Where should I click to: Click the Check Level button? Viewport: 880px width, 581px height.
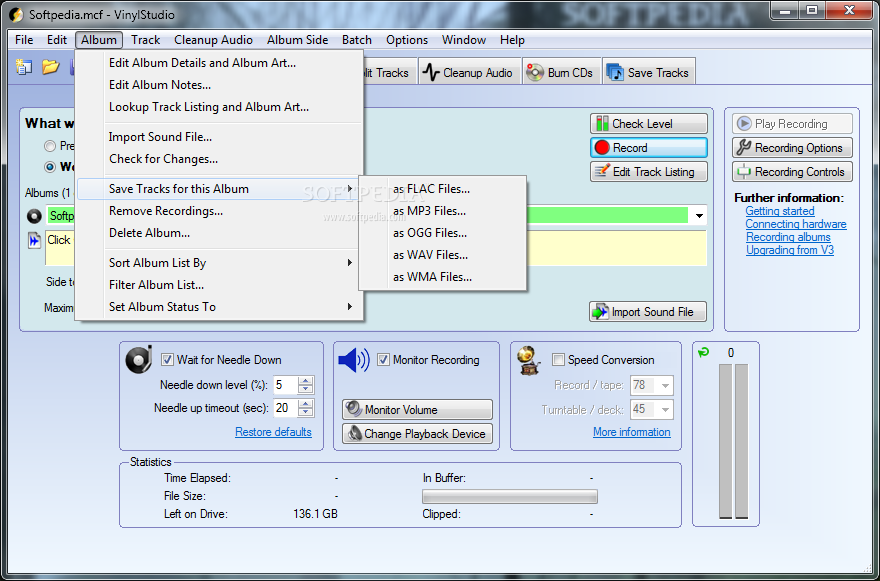point(648,123)
